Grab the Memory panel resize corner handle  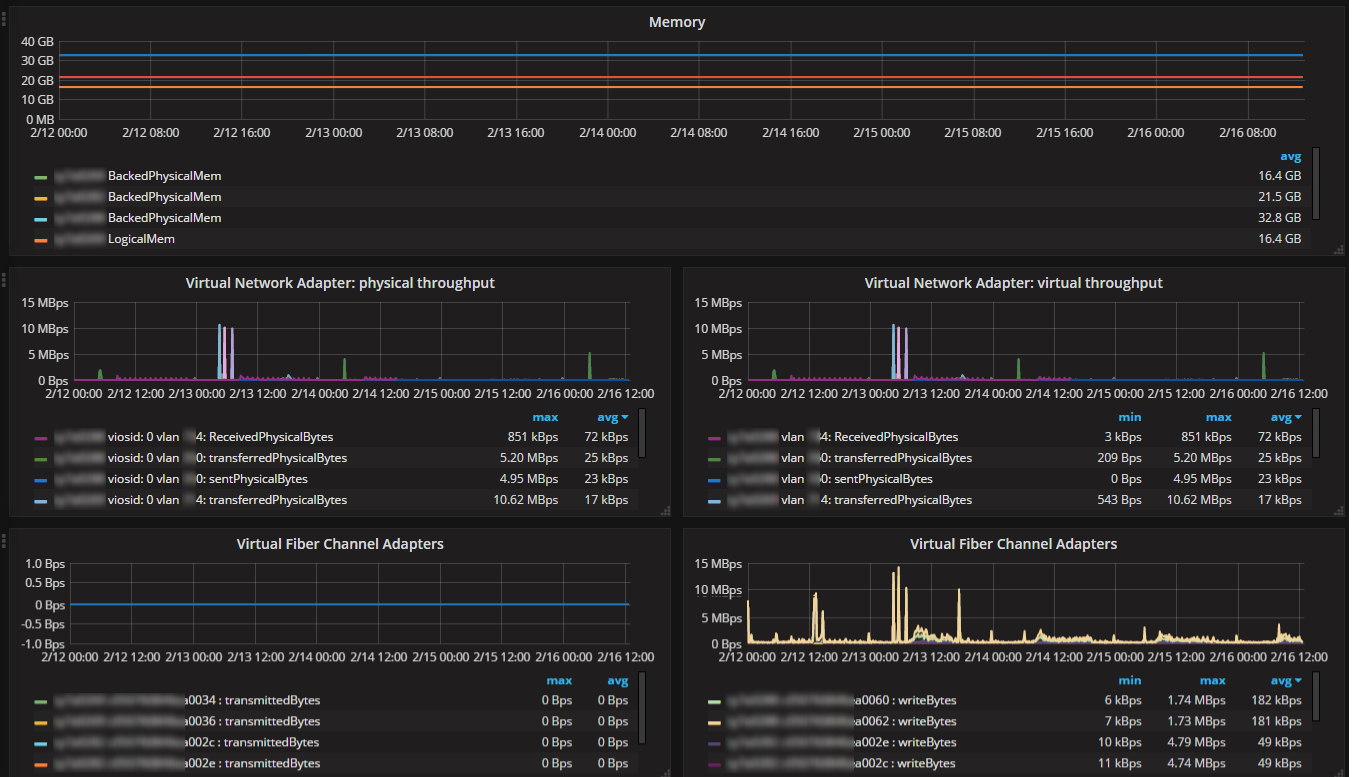pyautogui.click(x=1338, y=249)
